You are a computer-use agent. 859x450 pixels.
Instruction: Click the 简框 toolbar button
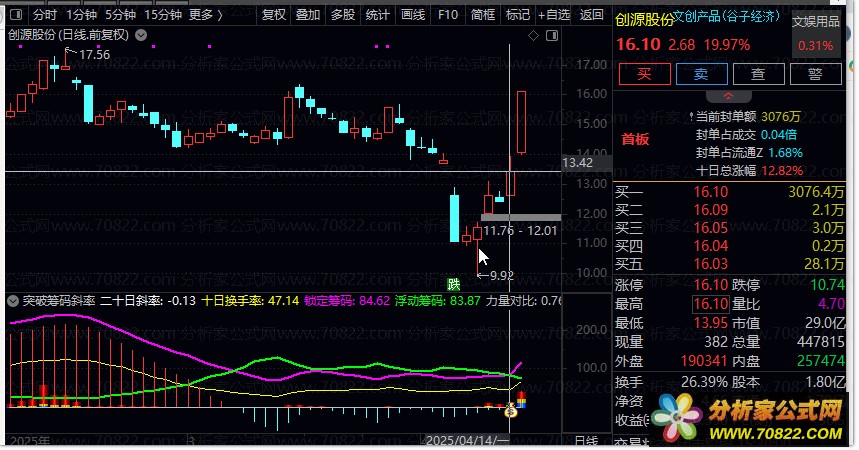coord(483,15)
